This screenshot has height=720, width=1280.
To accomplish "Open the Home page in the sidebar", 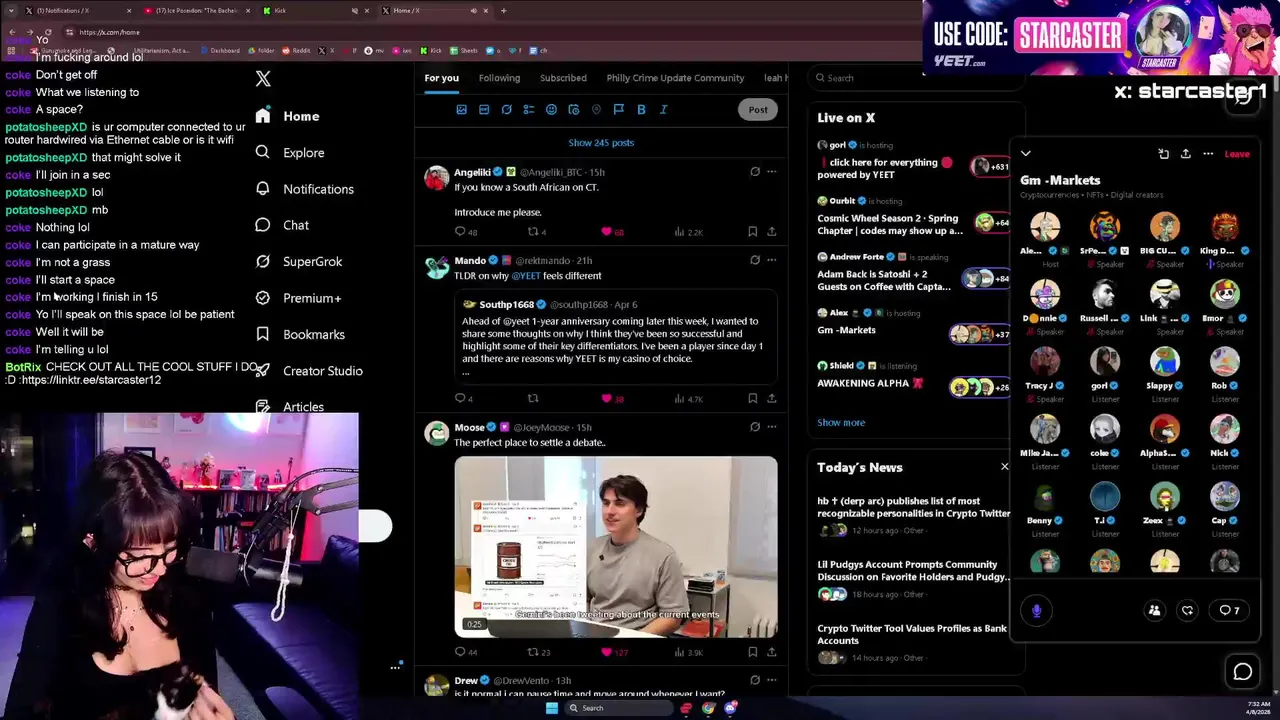I will (x=288, y=116).
